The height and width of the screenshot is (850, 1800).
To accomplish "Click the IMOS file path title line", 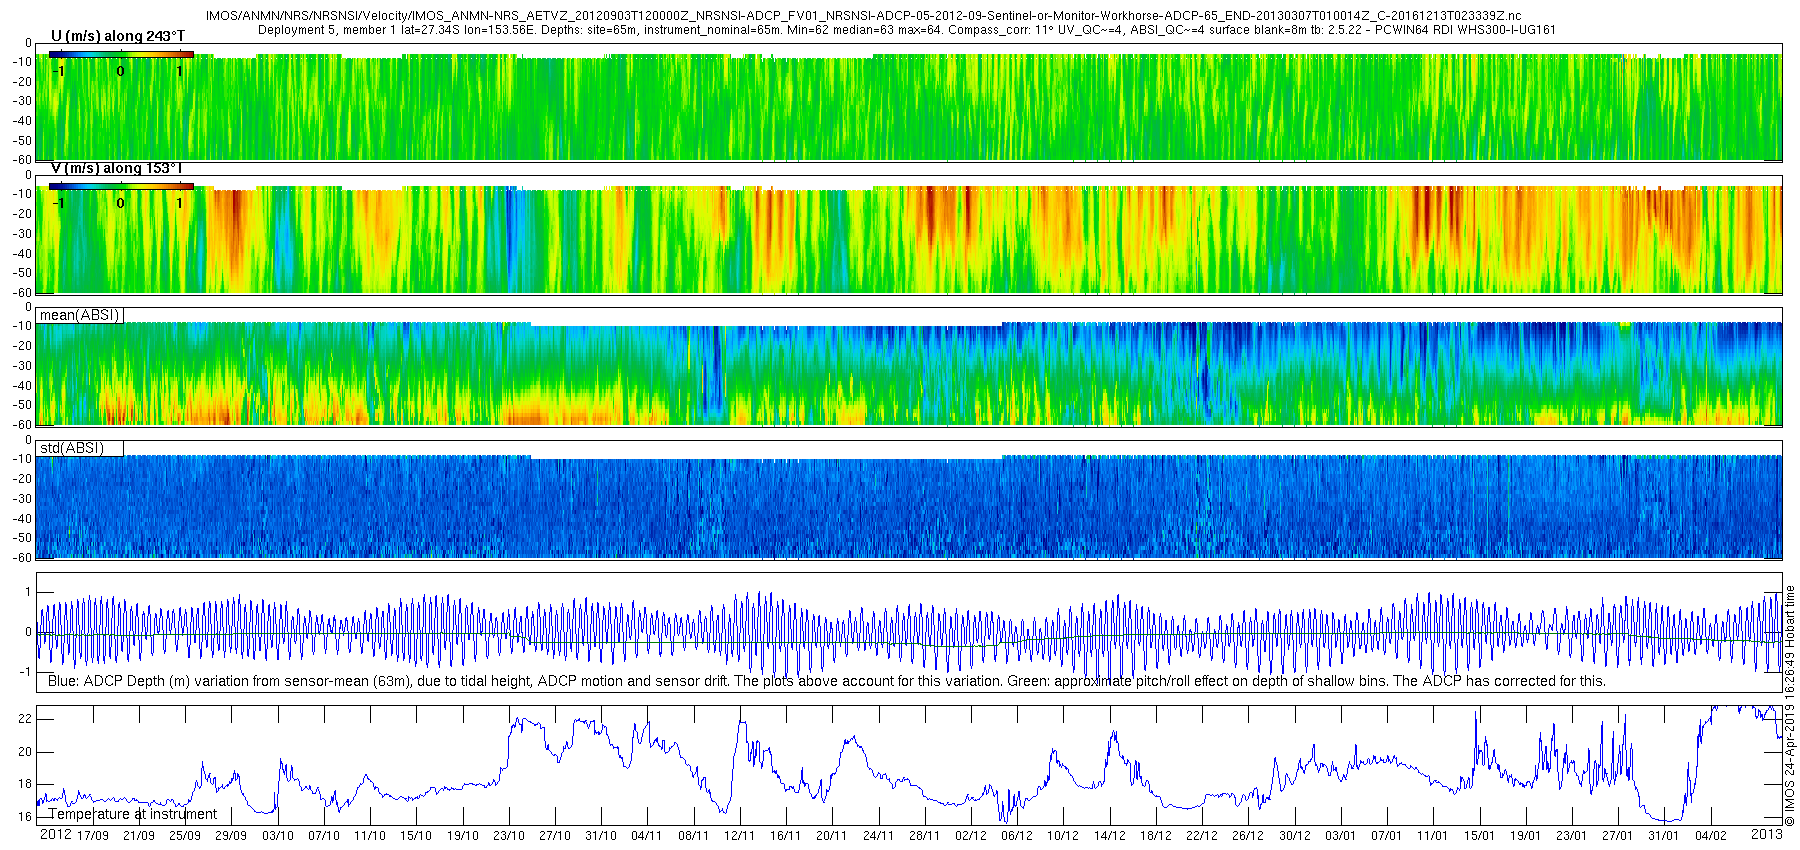I will (x=863, y=16).
